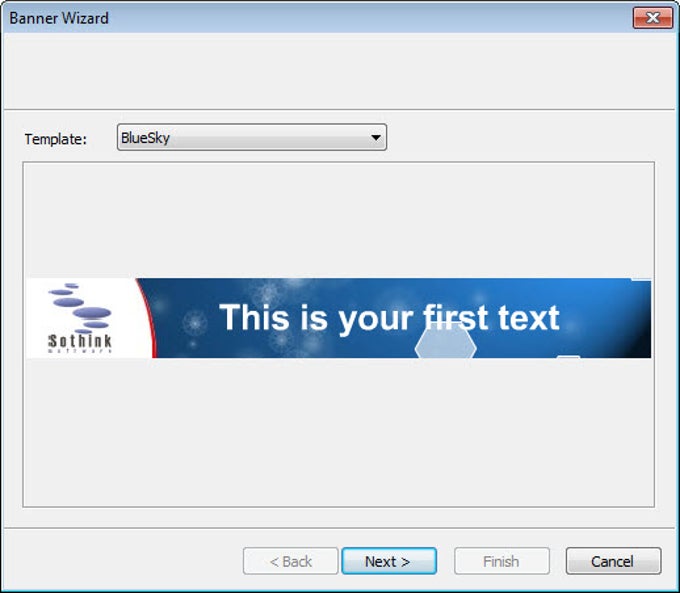The width and height of the screenshot is (680, 593).
Task: Click the BlueSky banner preview image
Action: [338, 318]
